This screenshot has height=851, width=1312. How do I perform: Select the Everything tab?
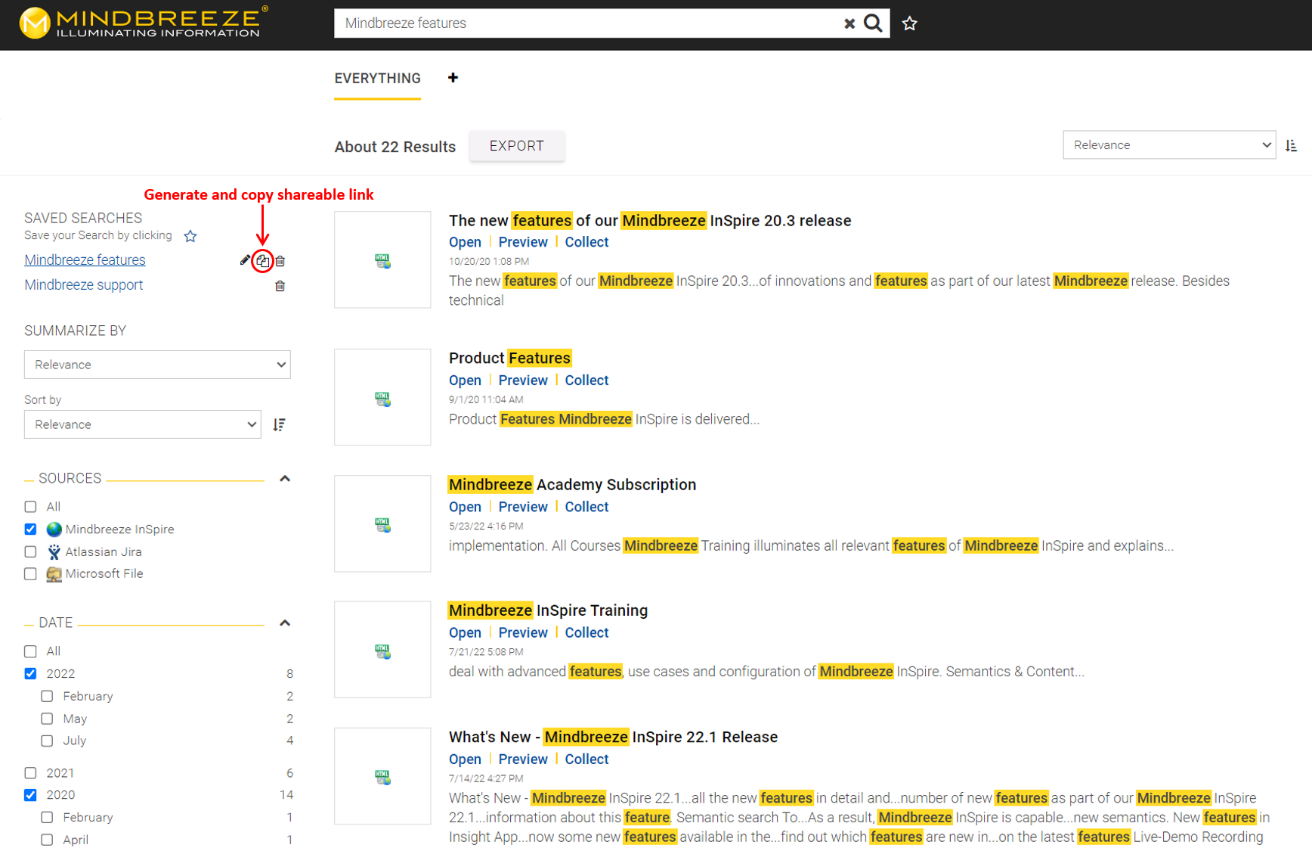(377, 78)
